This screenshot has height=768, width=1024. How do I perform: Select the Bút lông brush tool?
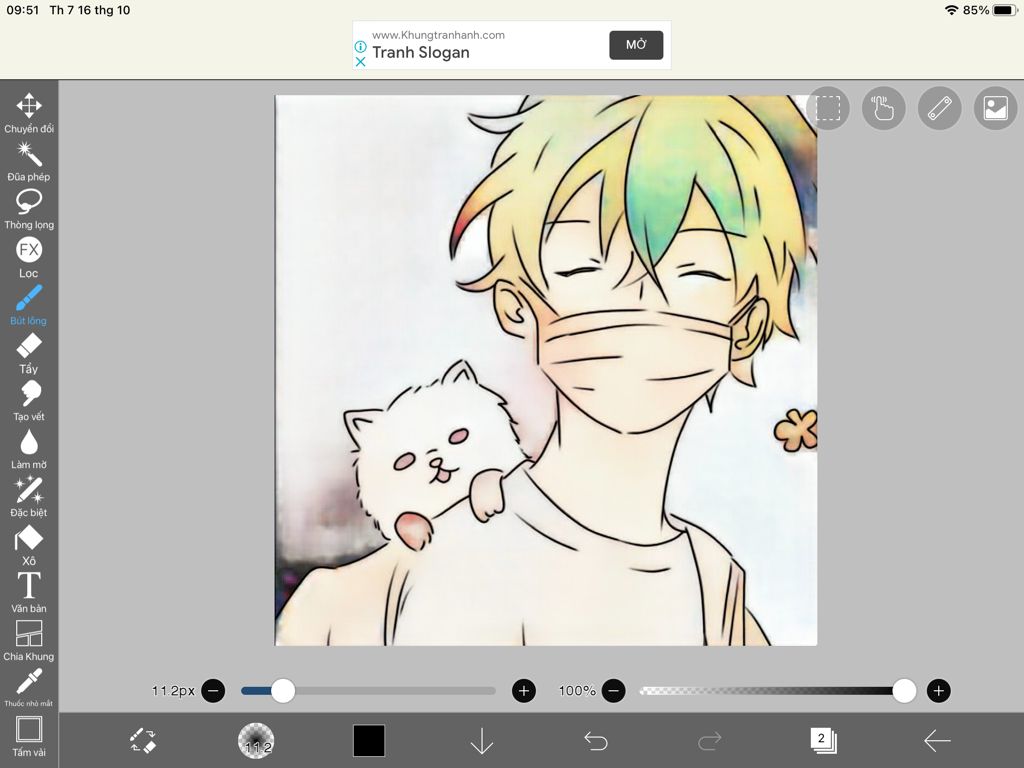tap(29, 305)
